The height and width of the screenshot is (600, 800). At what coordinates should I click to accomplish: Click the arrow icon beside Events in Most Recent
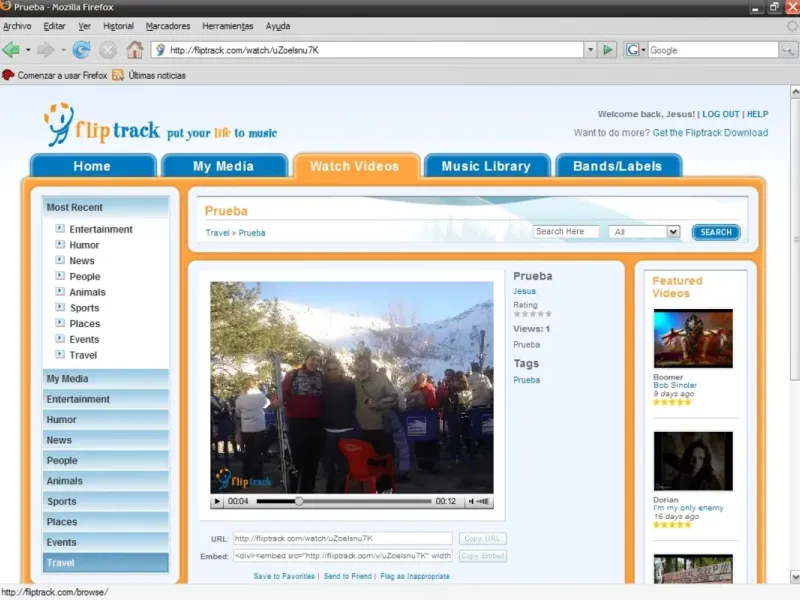[x=60, y=339]
